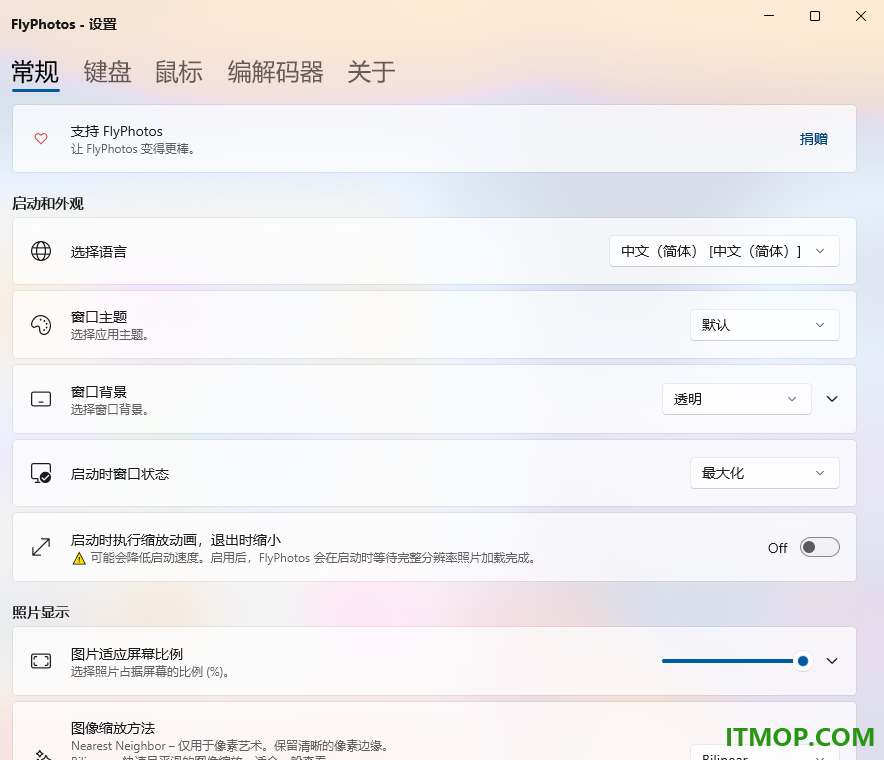Click the window icon for 窗口背景
This screenshot has width=884, height=760.
(x=41, y=399)
